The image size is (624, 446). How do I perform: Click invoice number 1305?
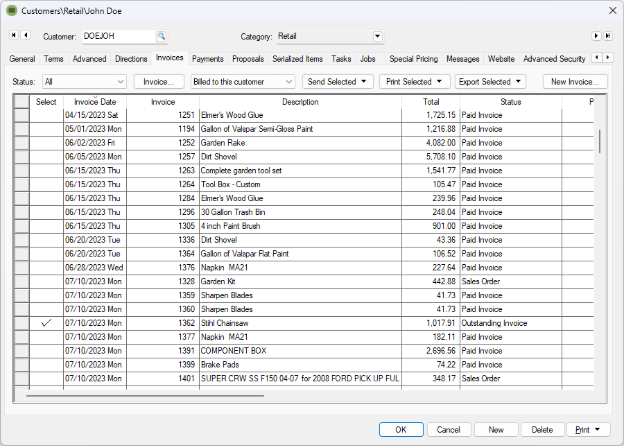tap(163, 226)
